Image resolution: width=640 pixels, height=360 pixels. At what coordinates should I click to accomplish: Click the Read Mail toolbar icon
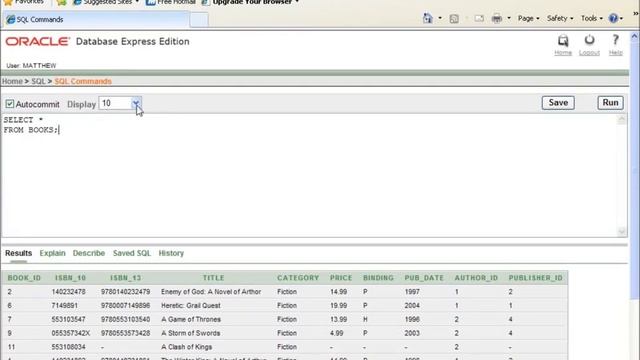point(479,18)
